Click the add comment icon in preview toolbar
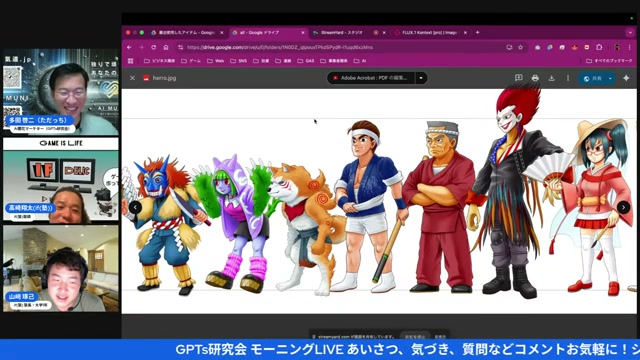Viewport: 640px width, 360px height. (x=518, y=78)
